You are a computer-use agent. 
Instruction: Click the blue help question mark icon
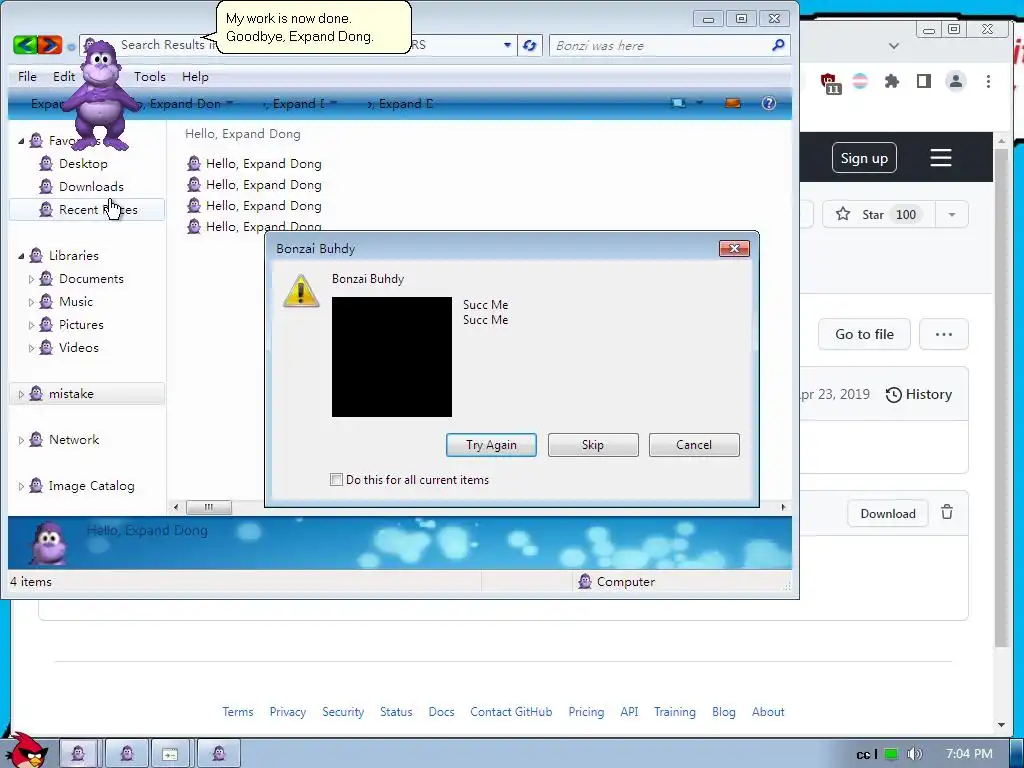coord(769,103)
